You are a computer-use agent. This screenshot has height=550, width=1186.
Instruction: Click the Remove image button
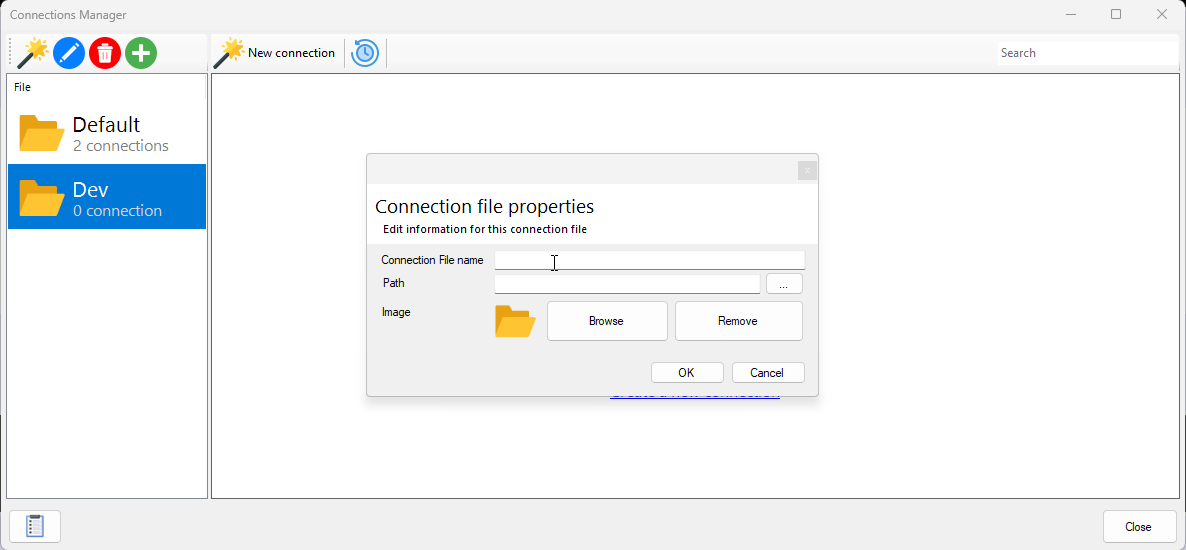[x=738, y=321]
